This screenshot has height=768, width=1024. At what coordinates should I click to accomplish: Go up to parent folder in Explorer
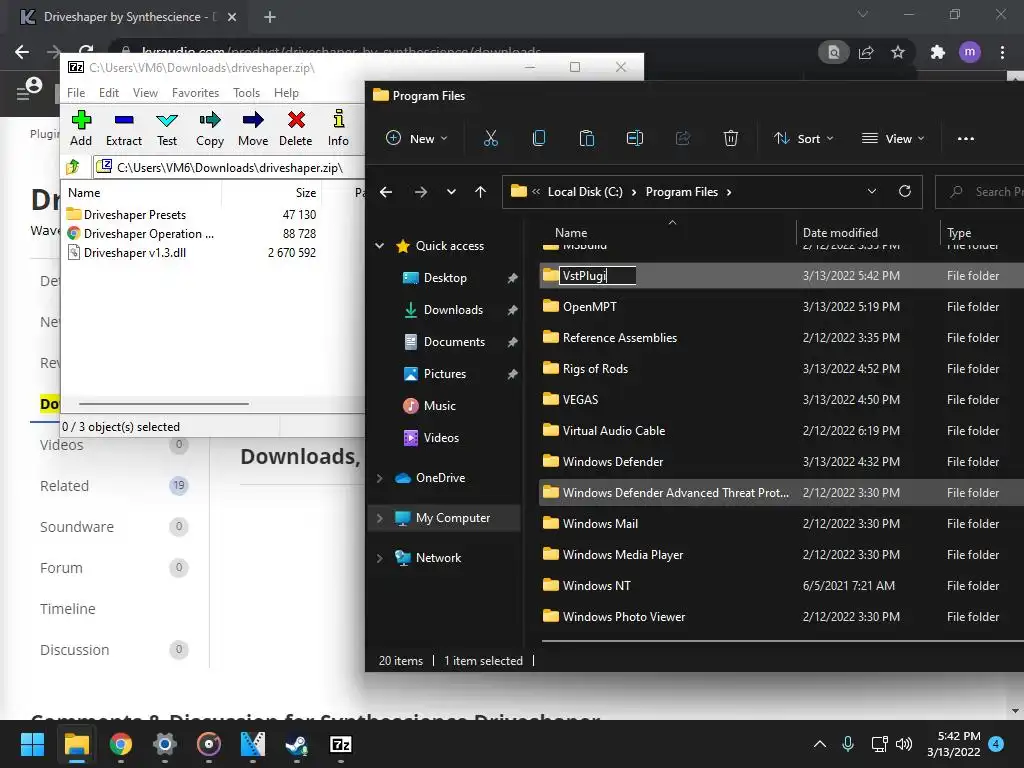481,192
